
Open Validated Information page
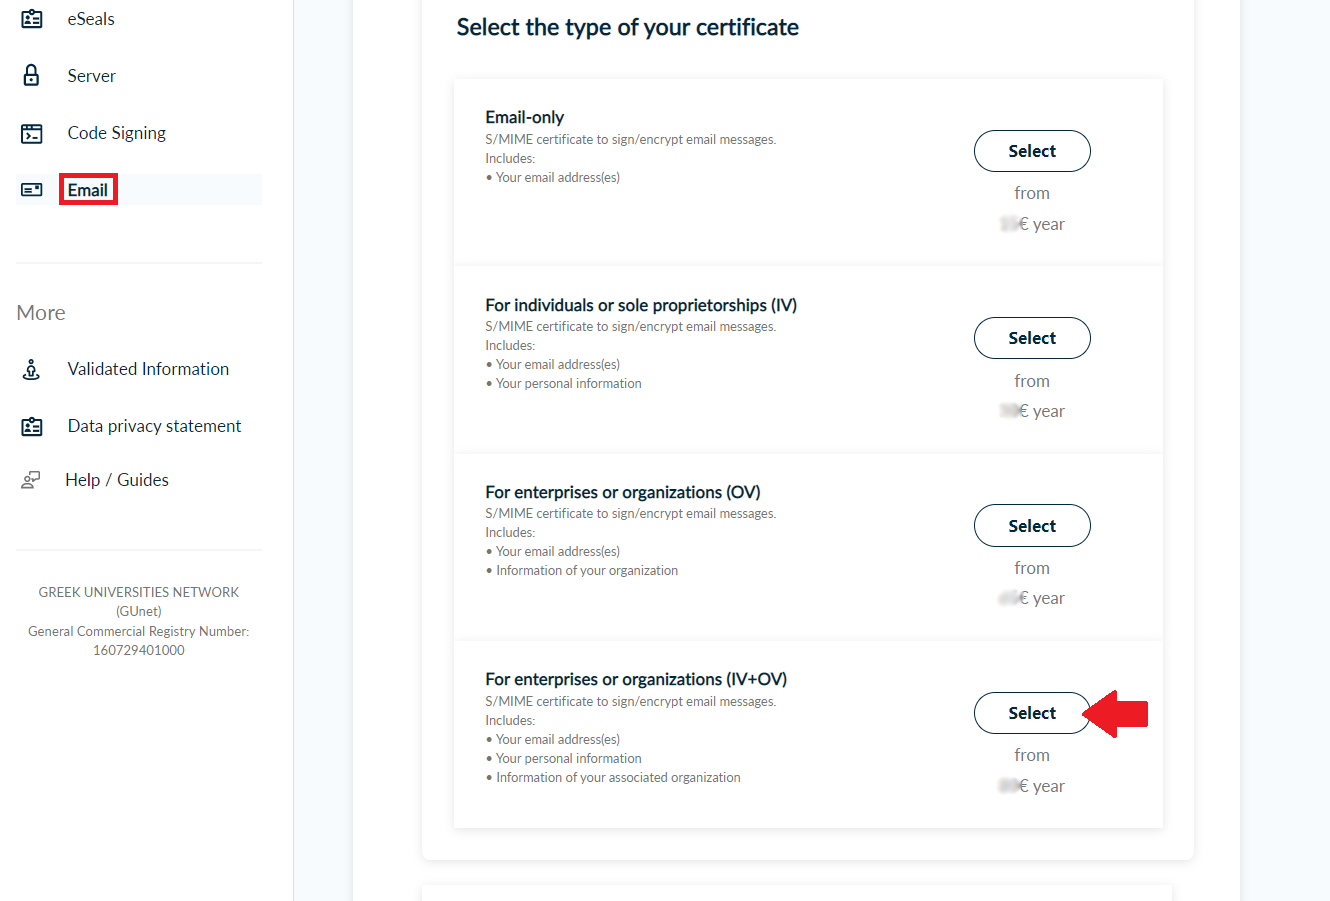tap(148, 369)
